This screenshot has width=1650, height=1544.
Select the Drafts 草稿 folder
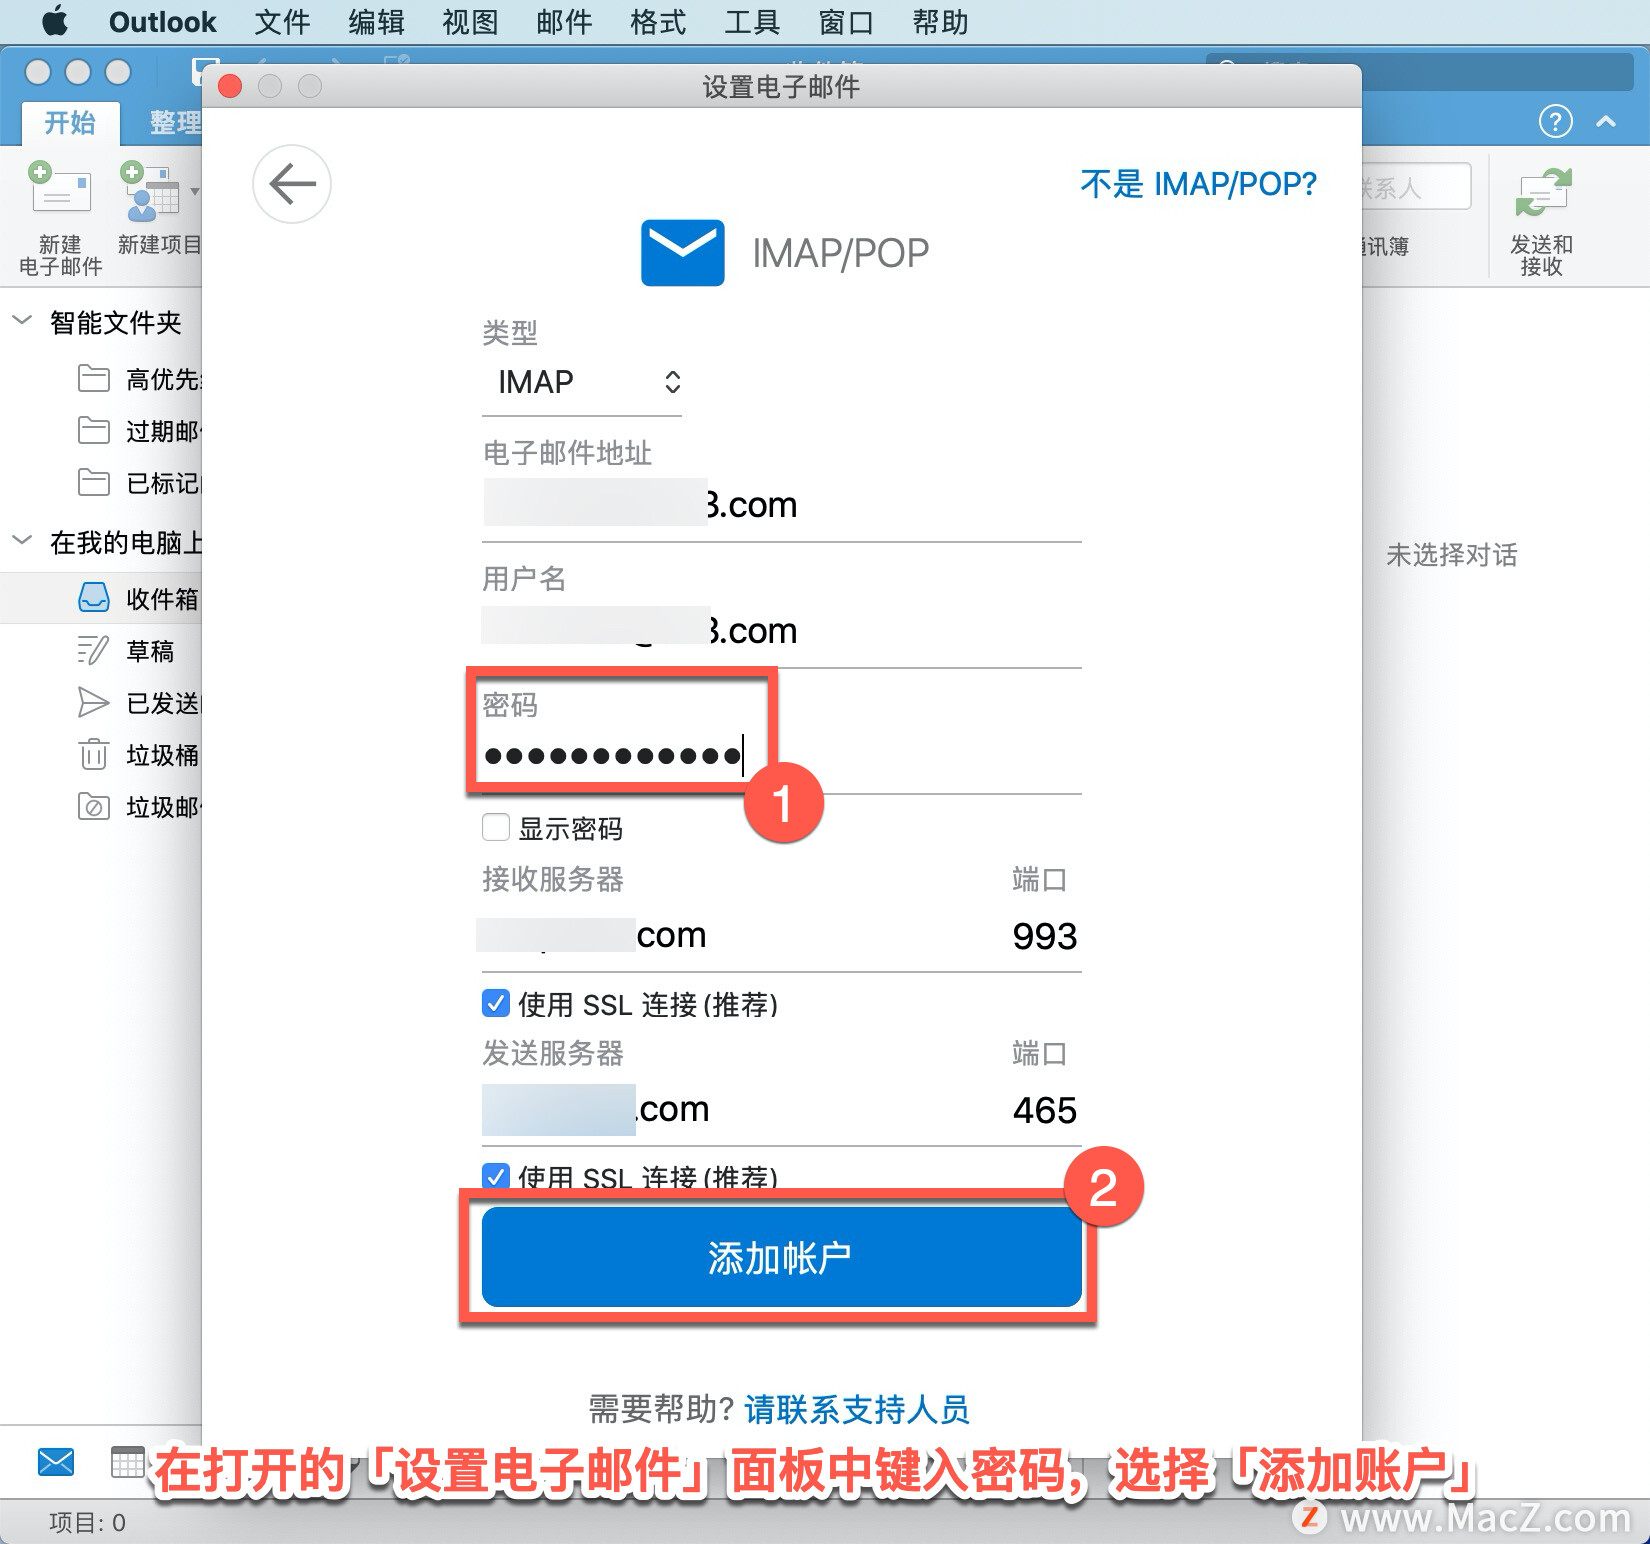tap(101, 651)
